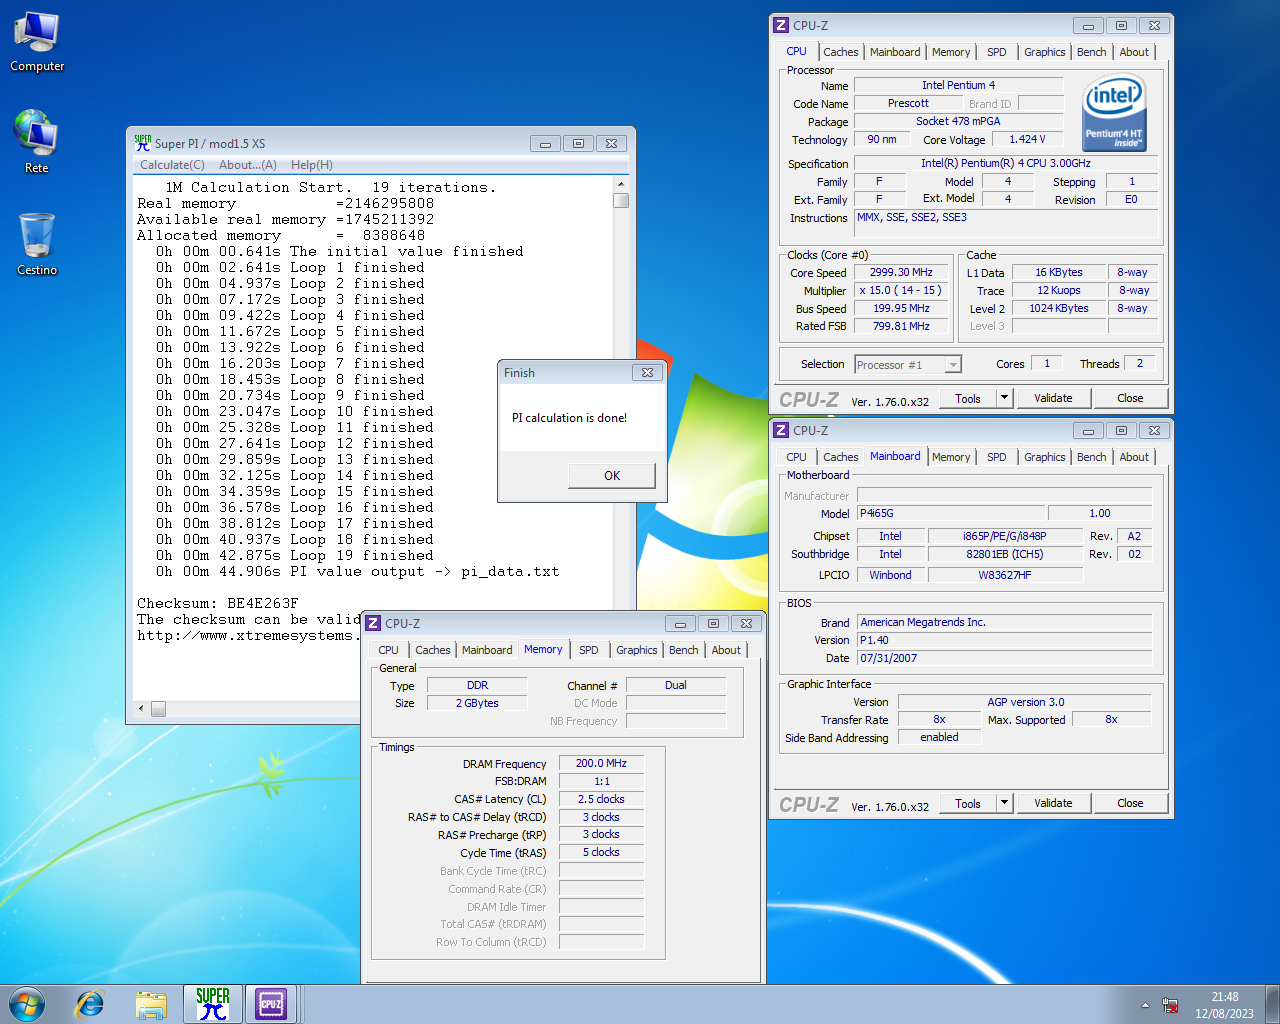Viewport: 1280px width, 1024px height.
Task: Click Validate in the CPU tab window
Action: coord(1053,398)
